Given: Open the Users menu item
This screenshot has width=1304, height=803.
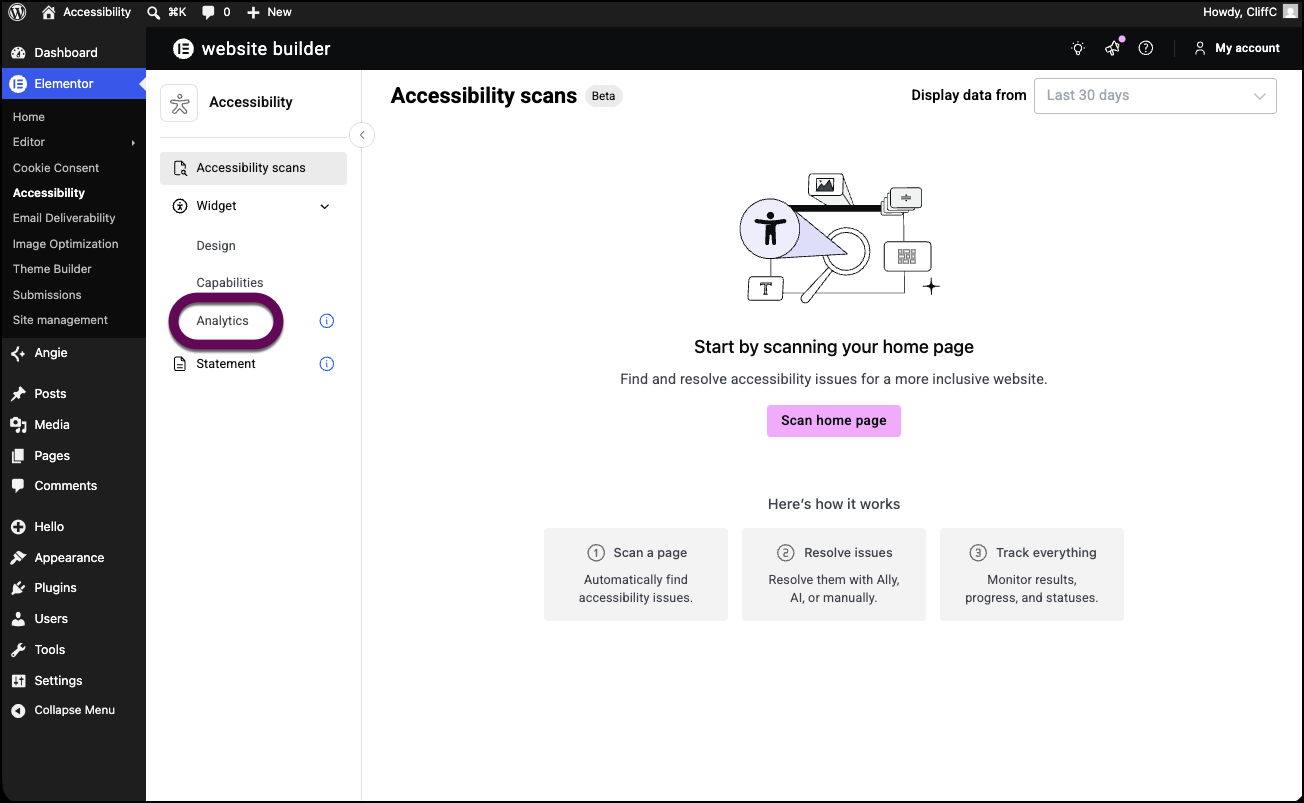Looking at the screenshot, I should (x=74, y=619).
